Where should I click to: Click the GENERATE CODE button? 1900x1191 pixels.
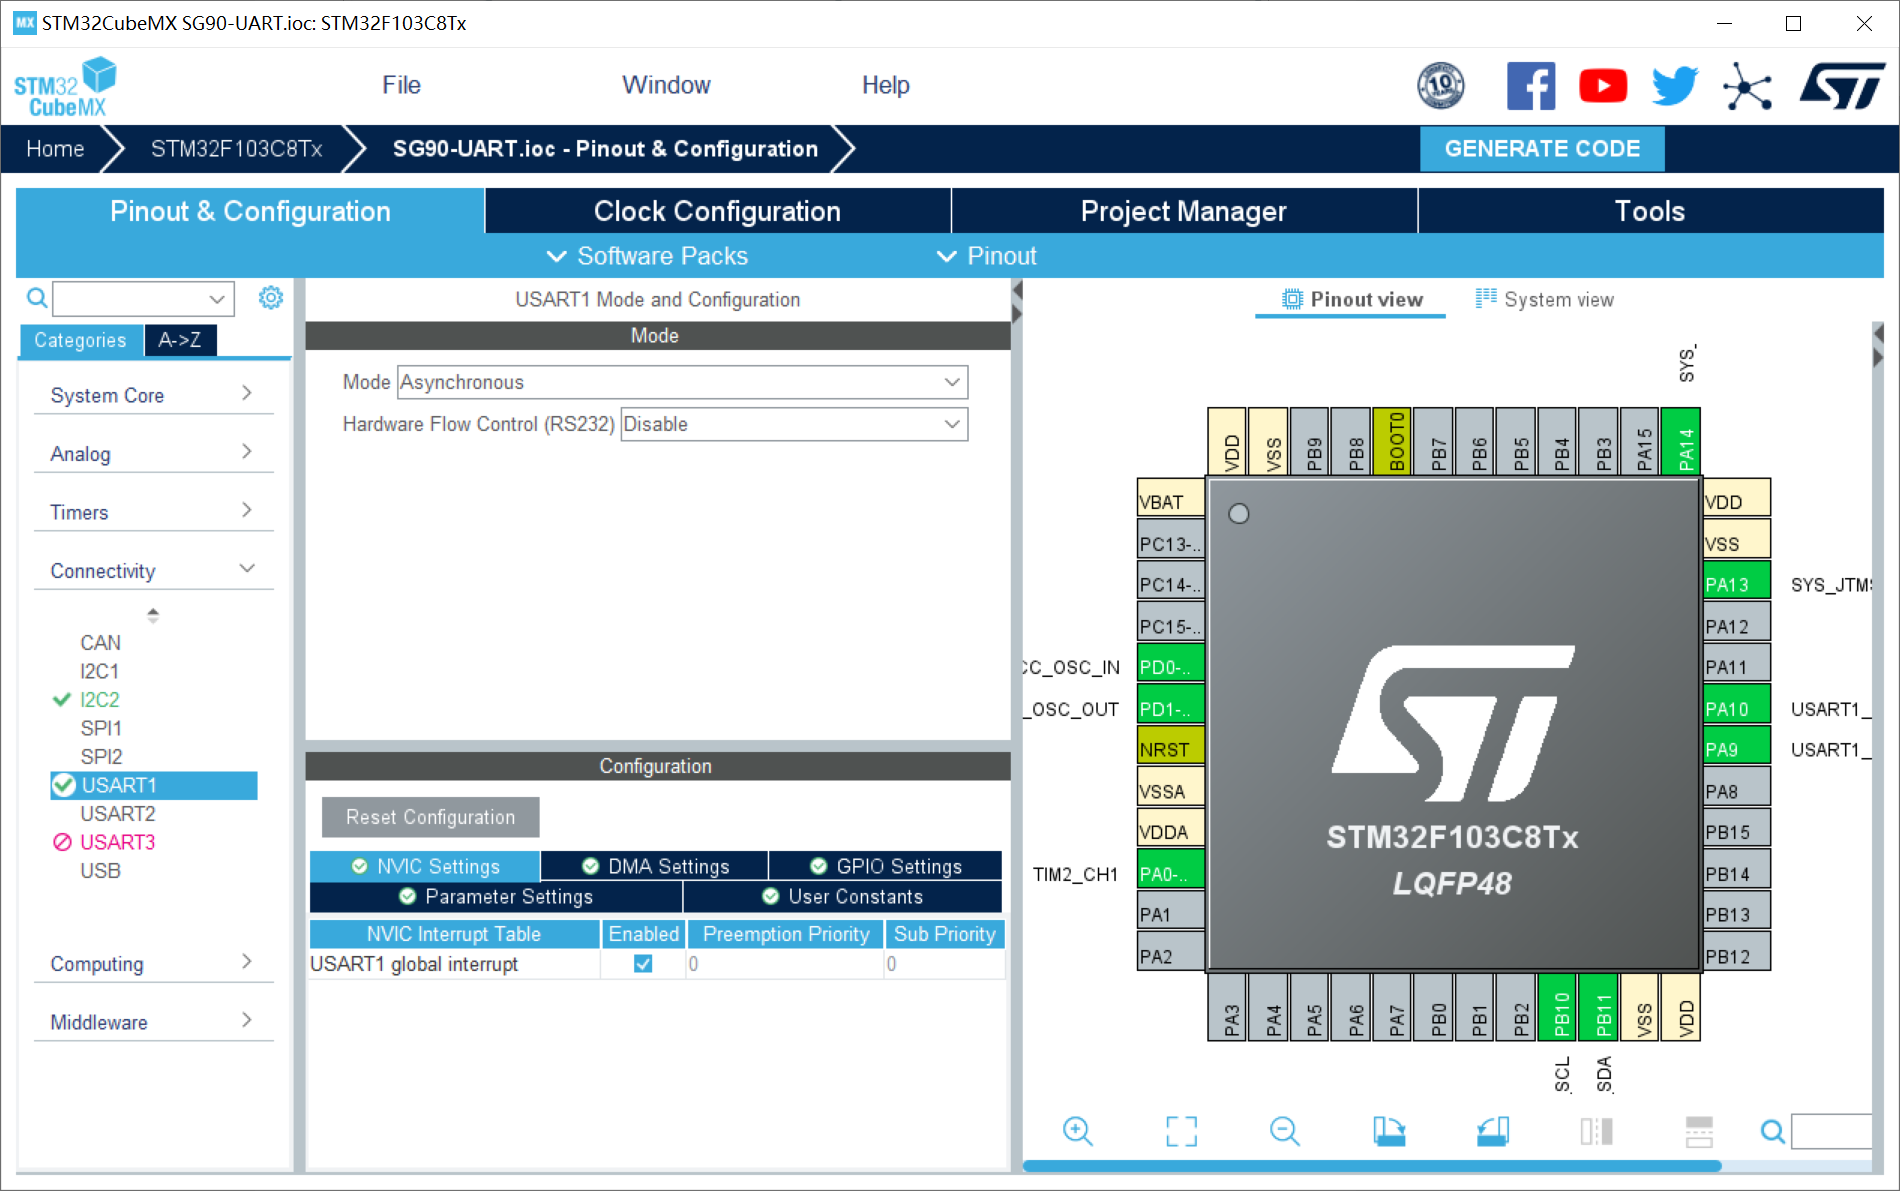(1542, 148)
